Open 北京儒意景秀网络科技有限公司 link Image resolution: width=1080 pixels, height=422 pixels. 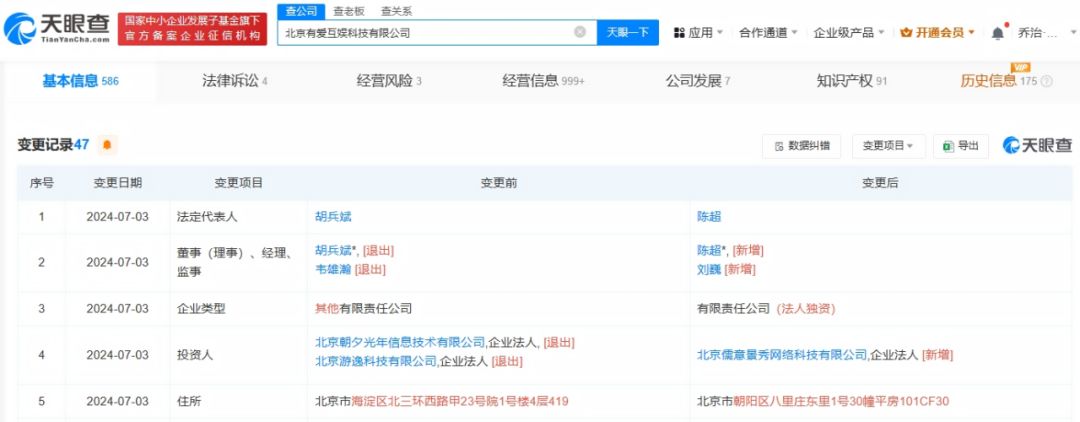[782, 355]
